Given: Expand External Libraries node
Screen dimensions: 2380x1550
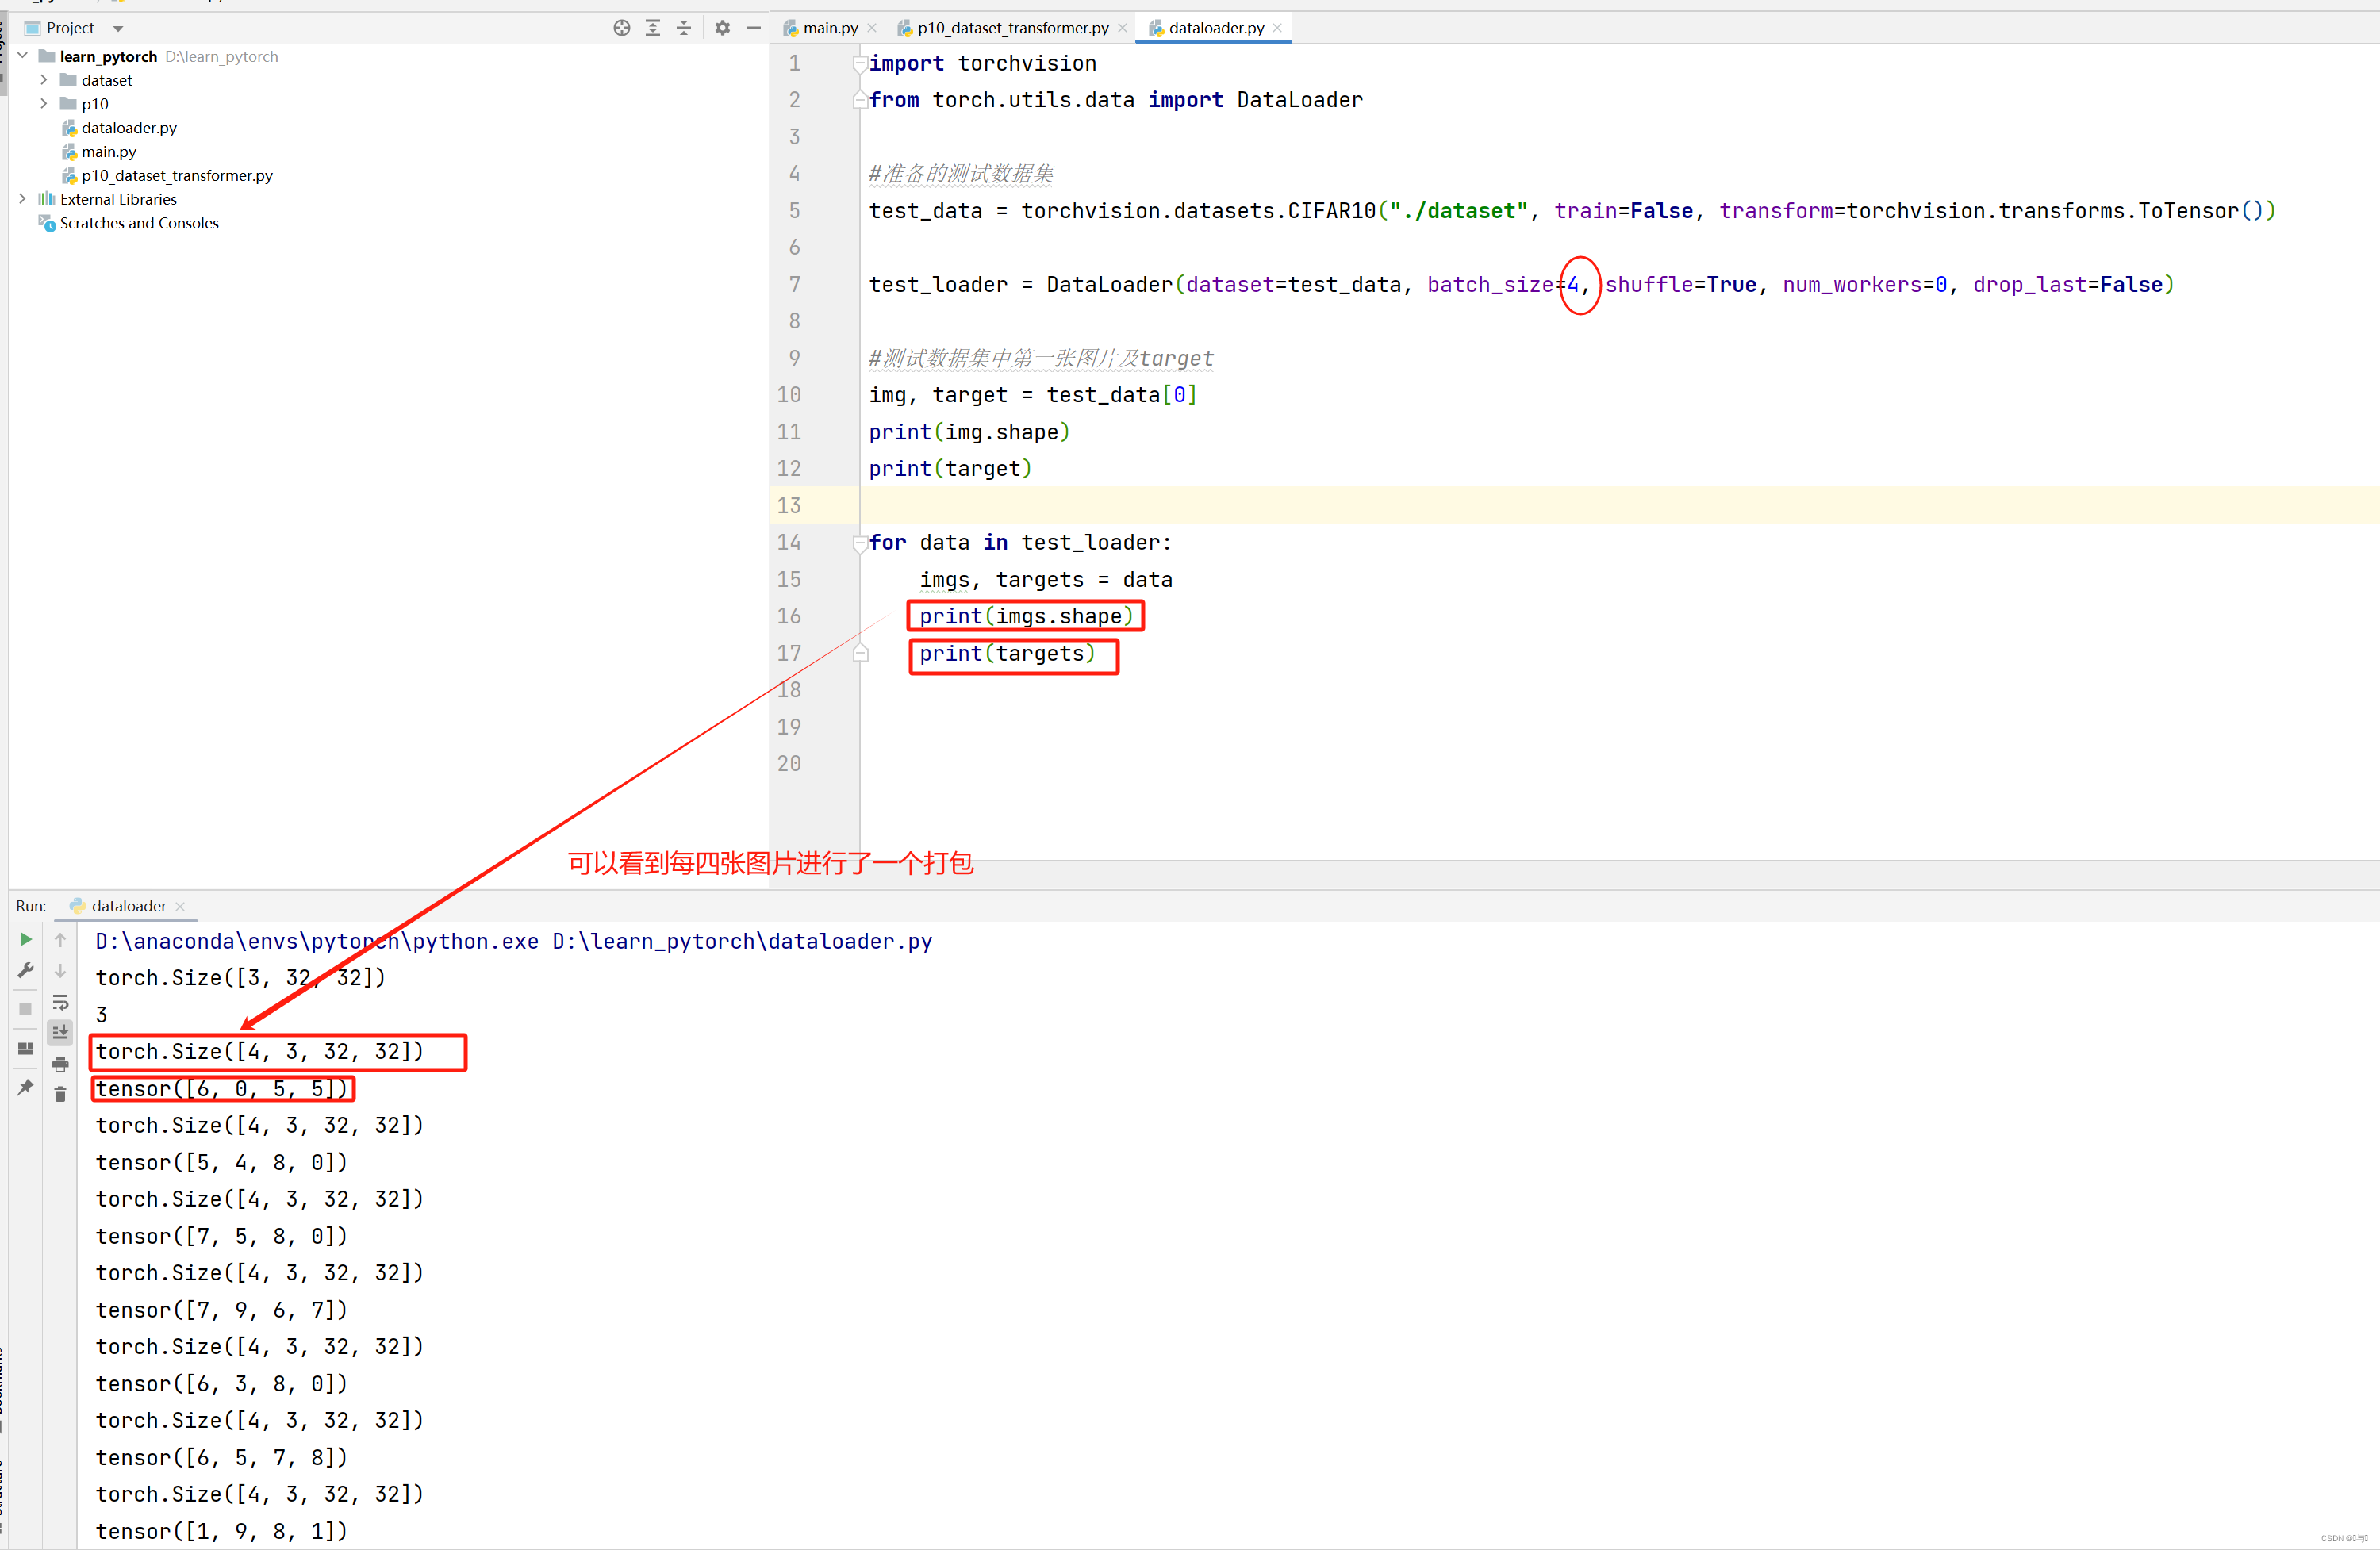Looking at the screenshot, I should [x=22, y=199].
